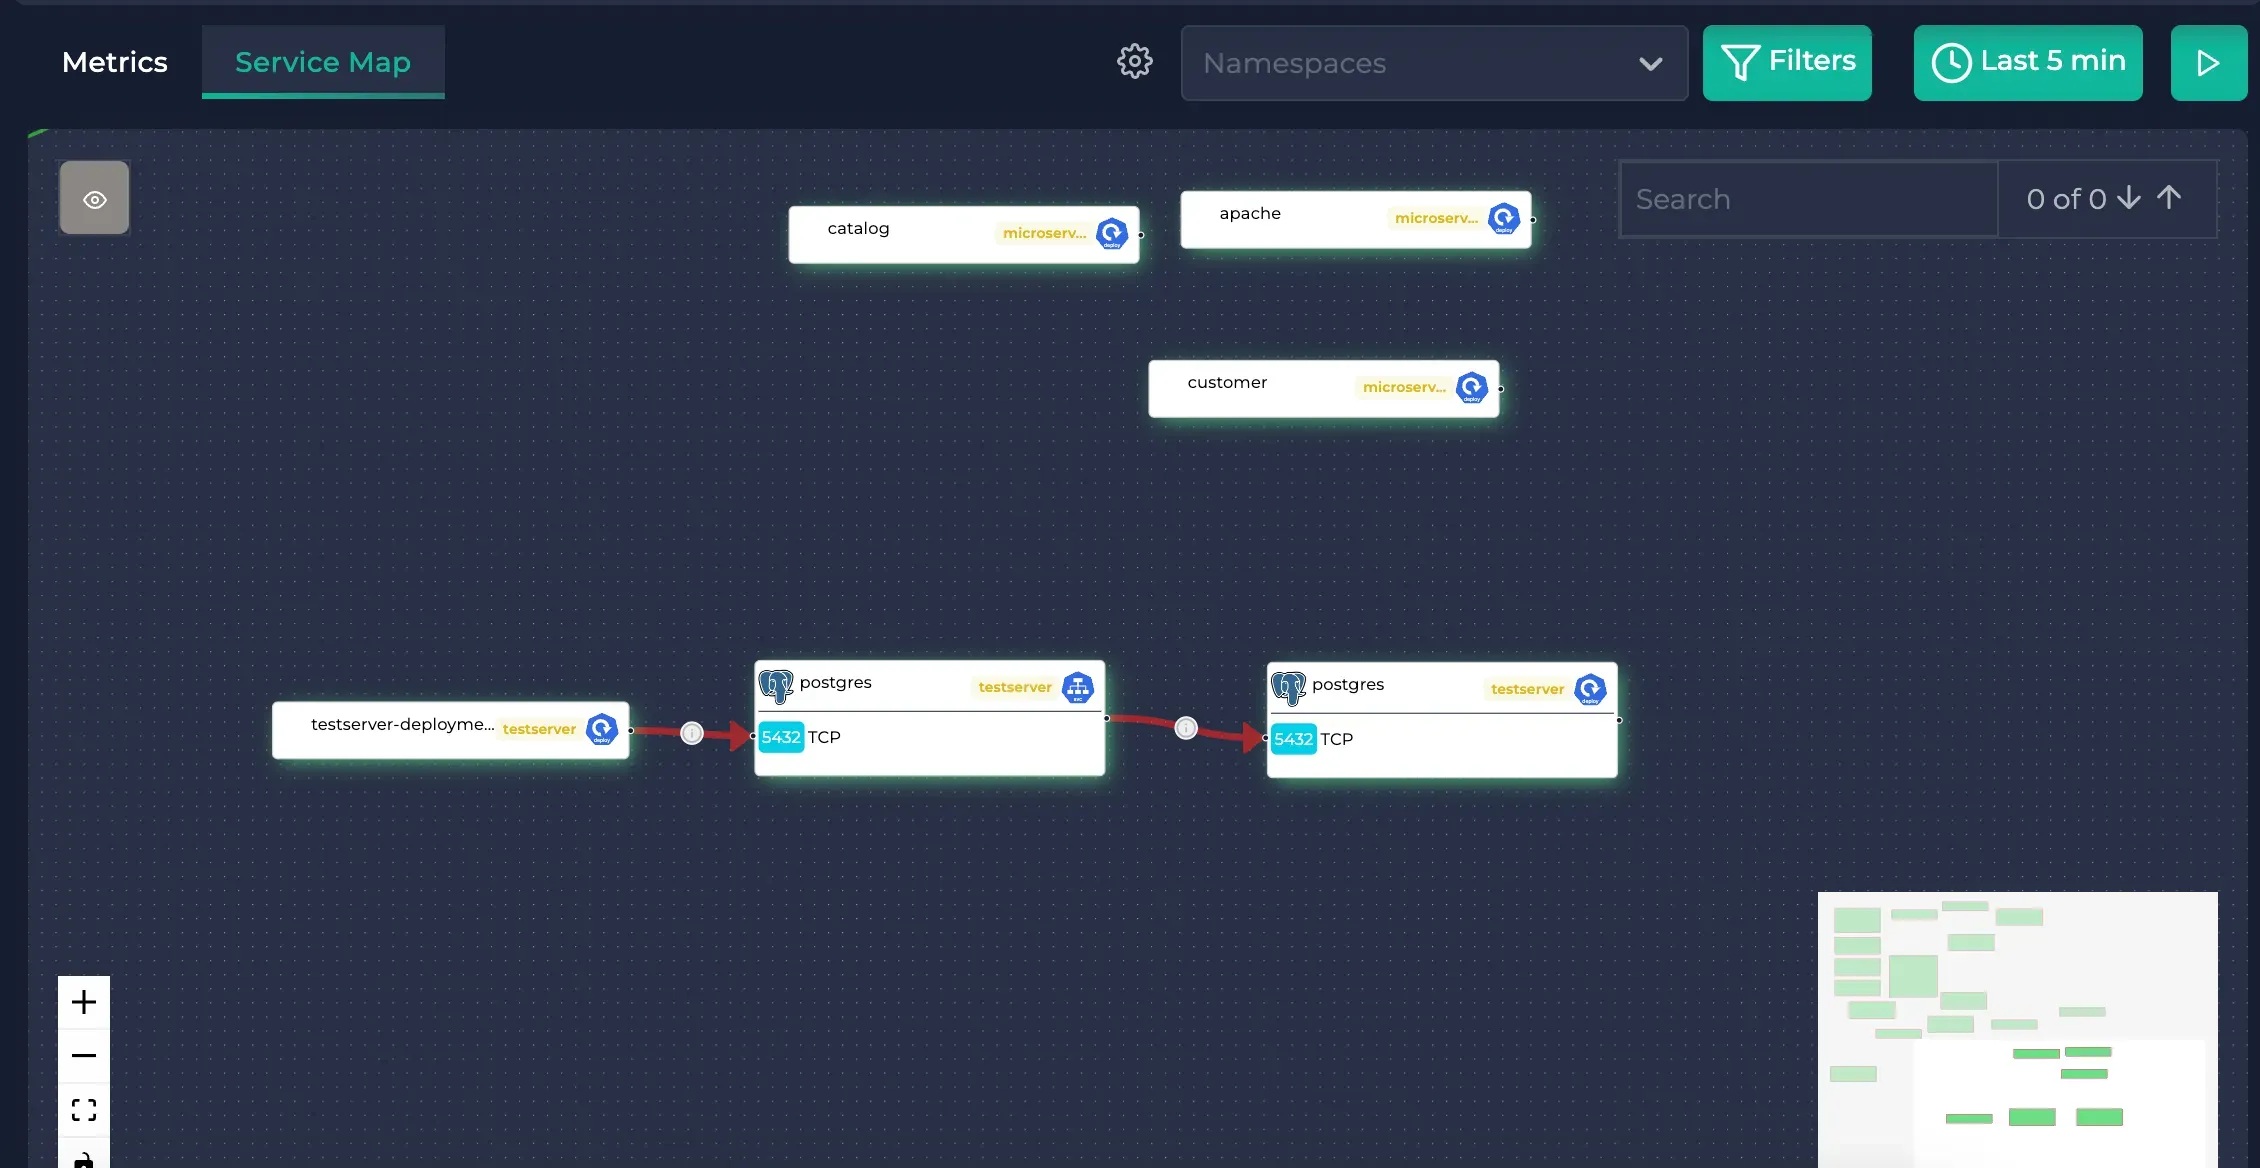Click the Kubernetes deploy badge on catalog node
2260x1168 pixels.
tap(1112, 233)
